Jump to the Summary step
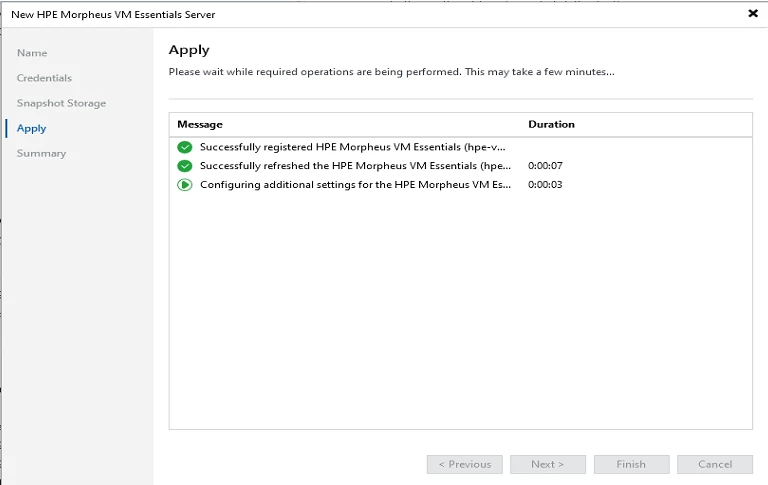 (x=41, y=153)
